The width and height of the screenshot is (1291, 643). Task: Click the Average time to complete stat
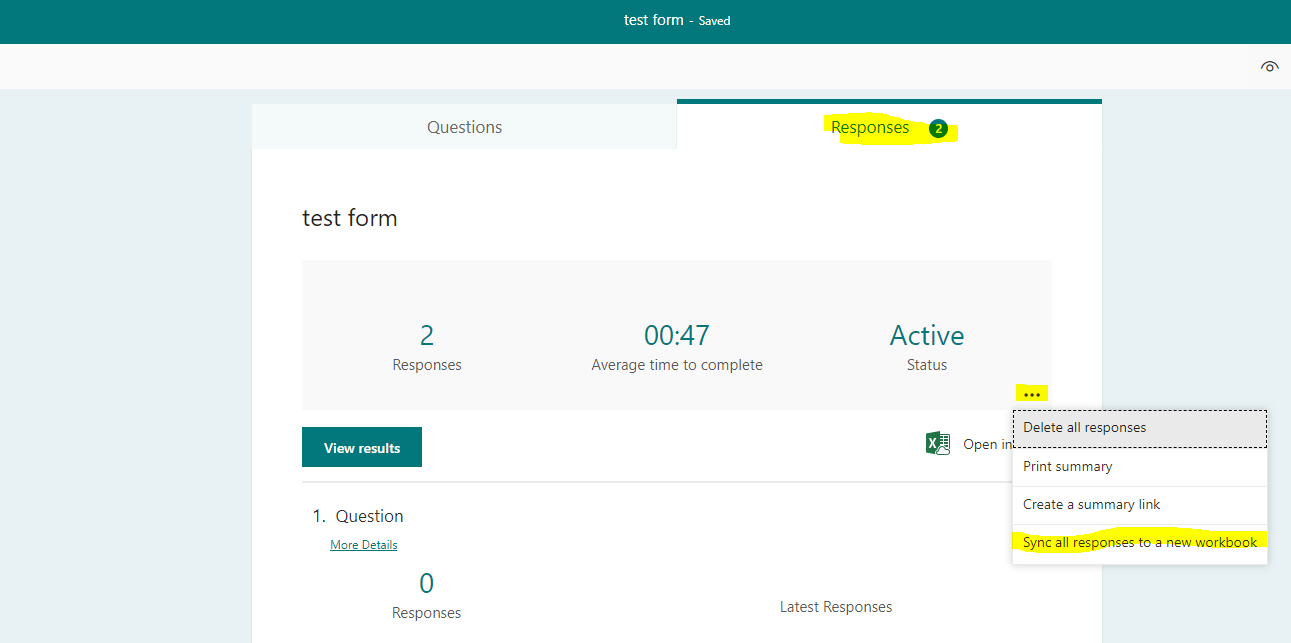coord(677,335)
